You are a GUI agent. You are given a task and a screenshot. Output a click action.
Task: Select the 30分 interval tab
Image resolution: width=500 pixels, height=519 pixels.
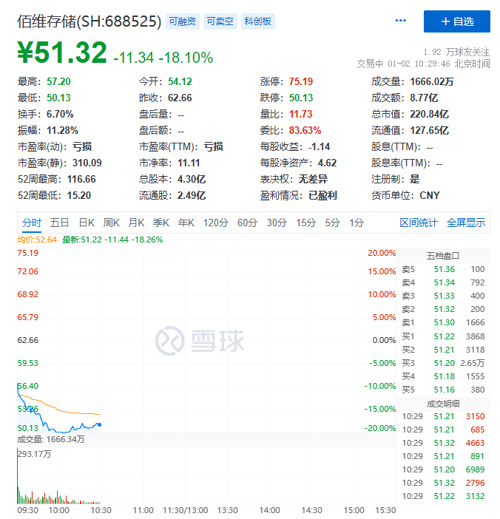(277, 222)
